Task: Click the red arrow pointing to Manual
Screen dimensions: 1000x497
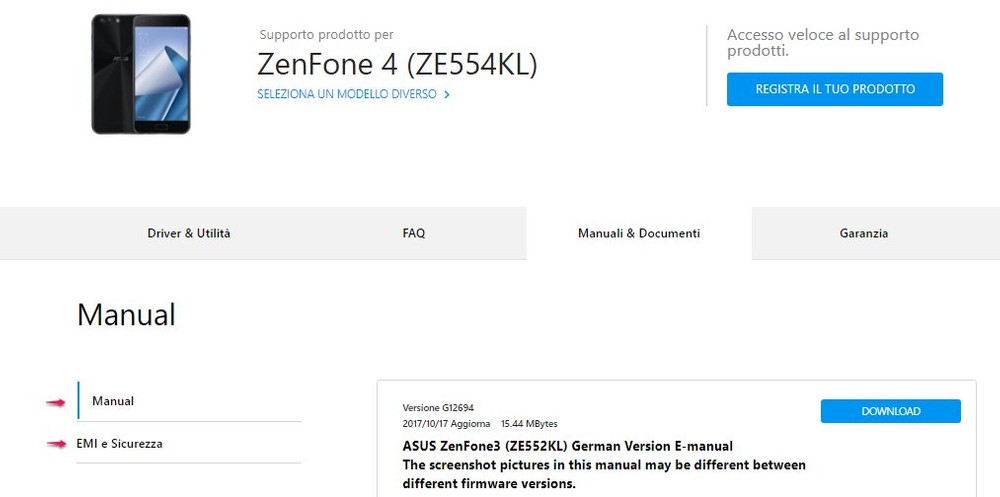Action: 56,402
